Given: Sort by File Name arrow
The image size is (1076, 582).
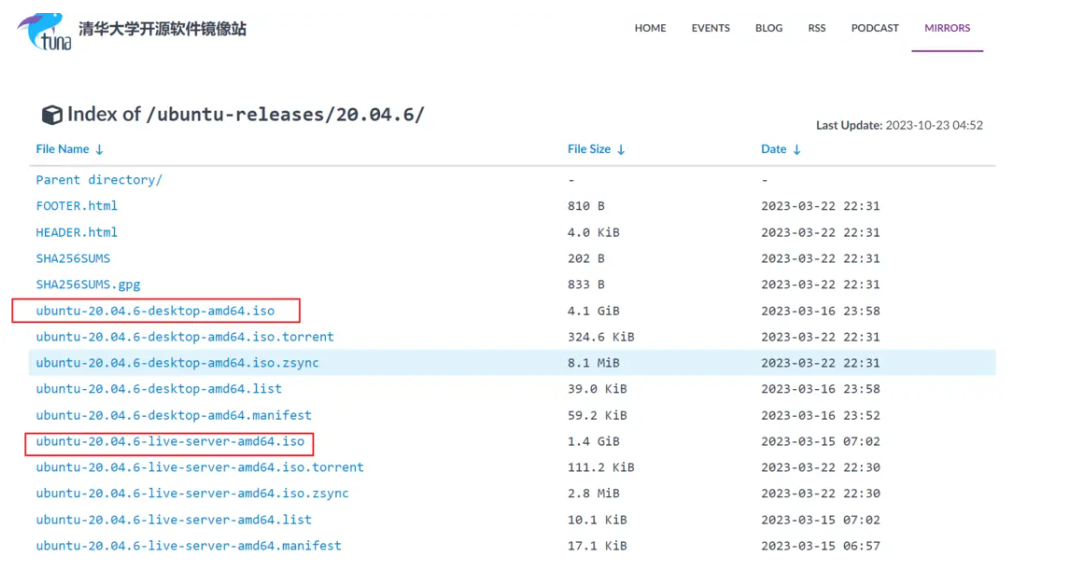Looking at the screenshot, I should (99, 150).
